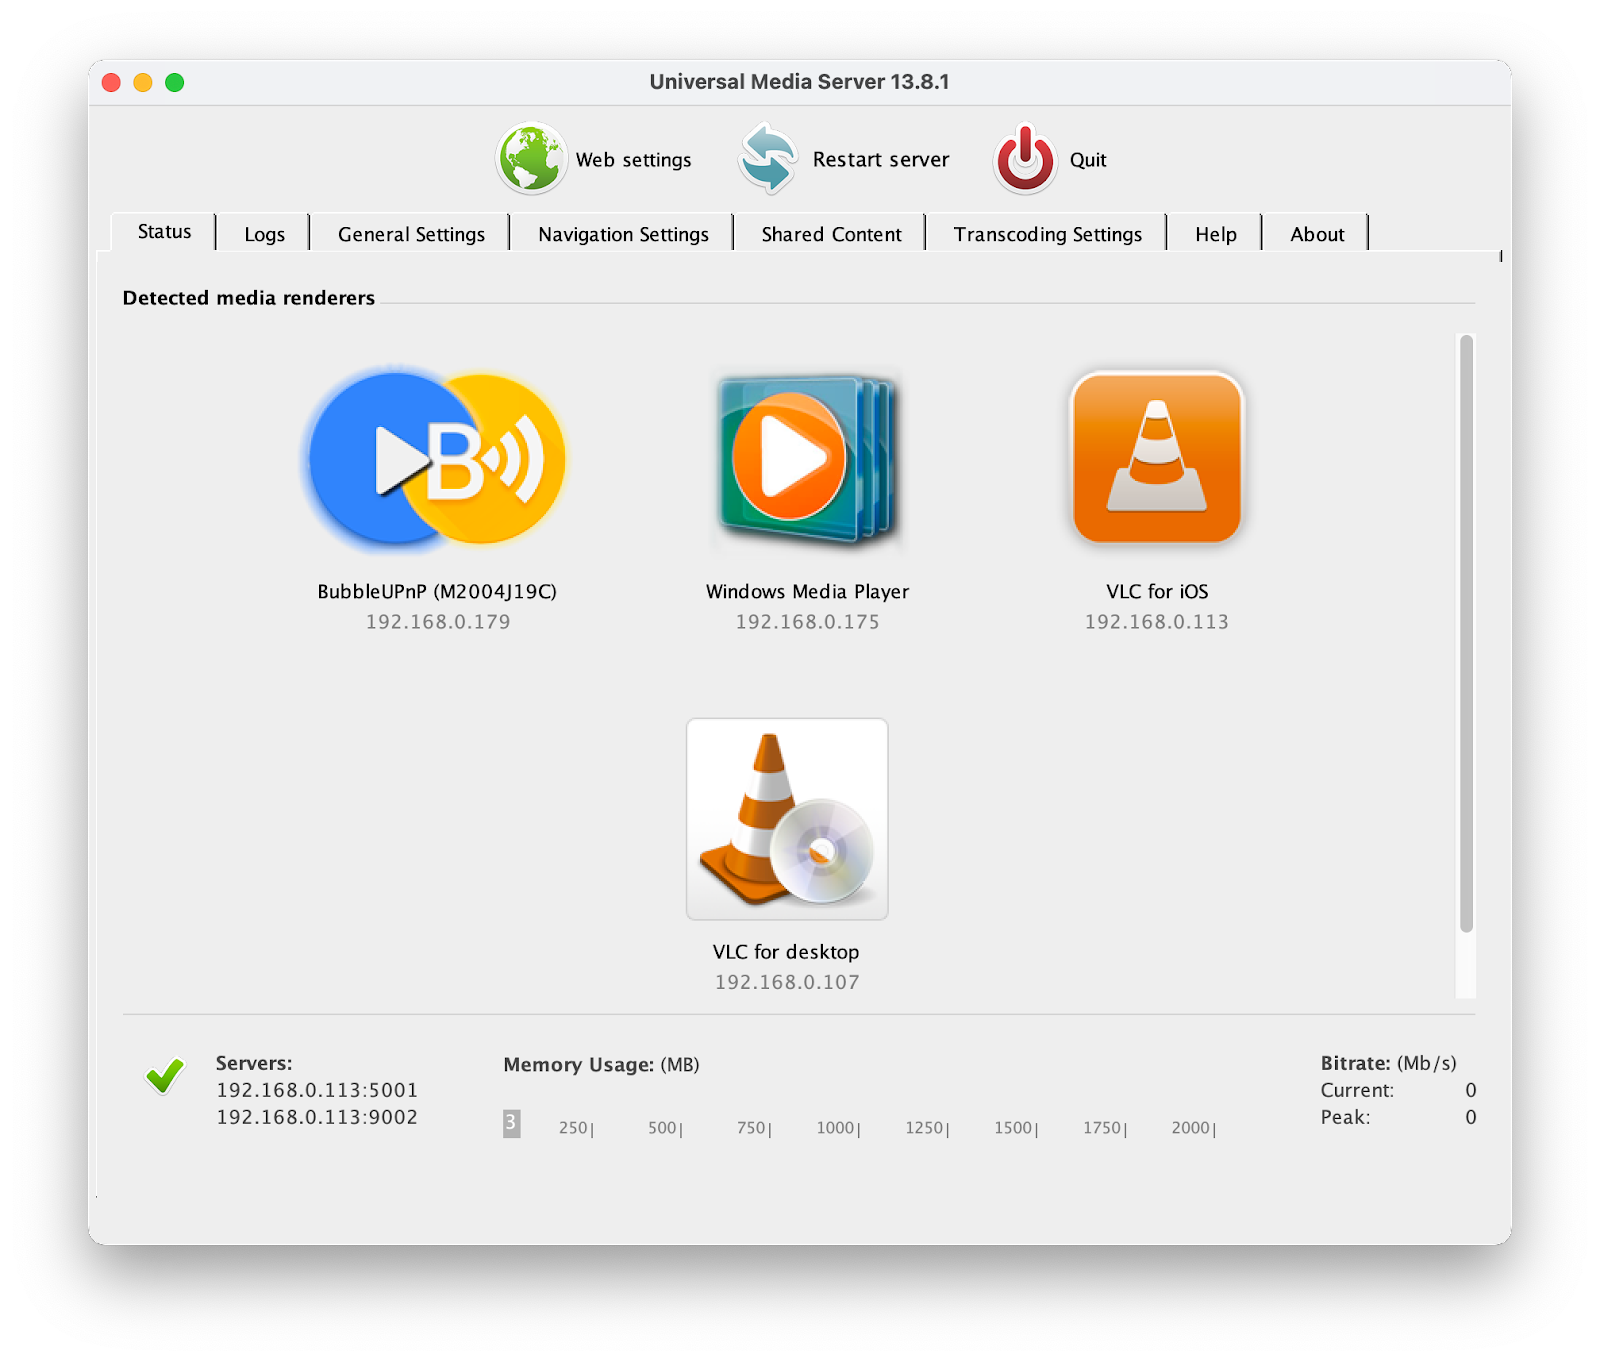
Task: View the About tab
Action: tap(1316, 233)
